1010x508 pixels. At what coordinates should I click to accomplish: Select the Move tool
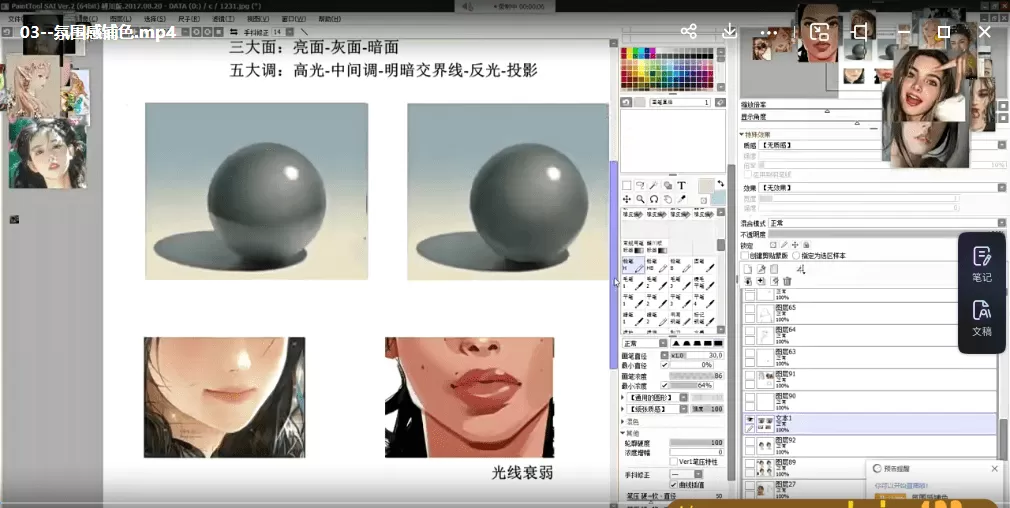627,199
